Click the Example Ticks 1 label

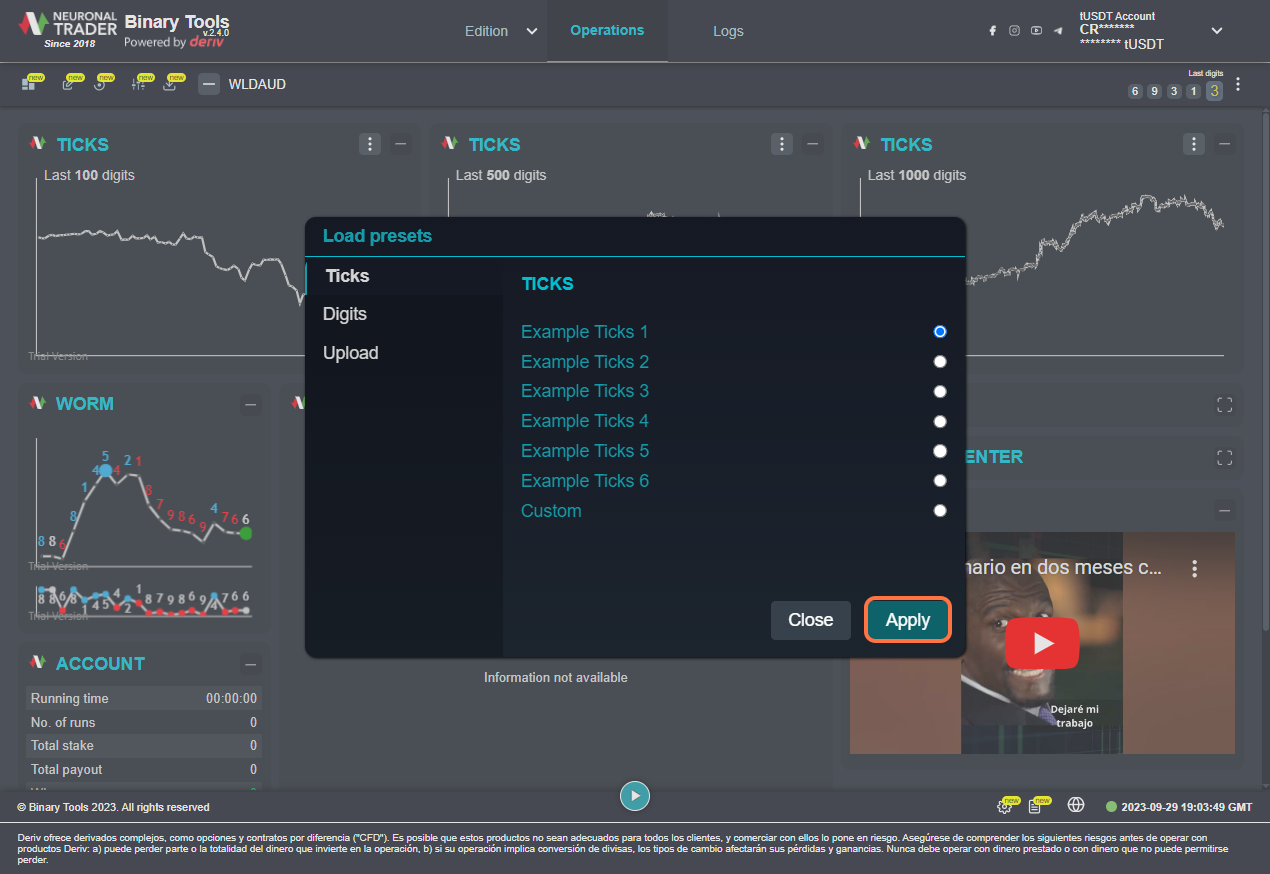click(585, 332)
